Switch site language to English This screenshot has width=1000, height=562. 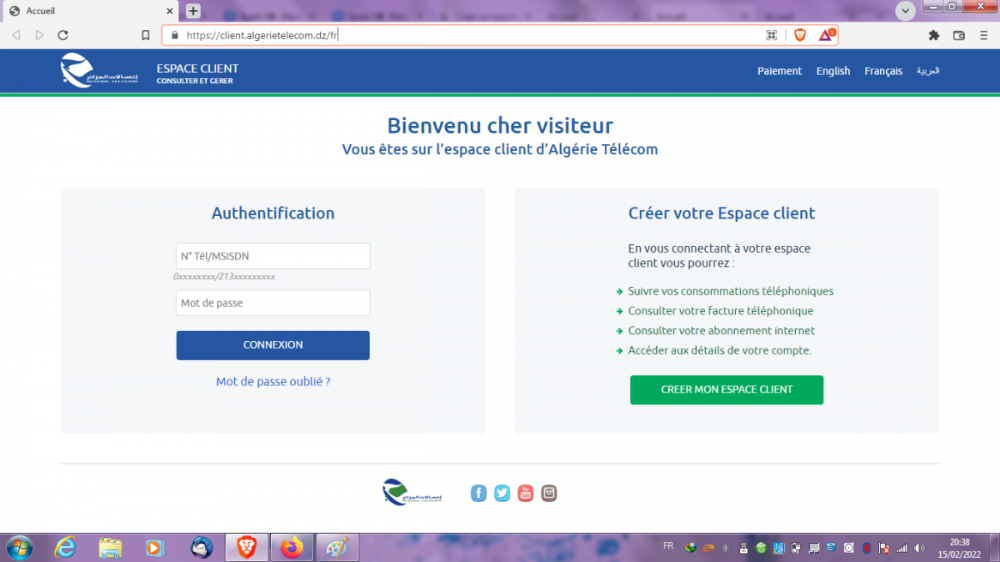[833, 71]
